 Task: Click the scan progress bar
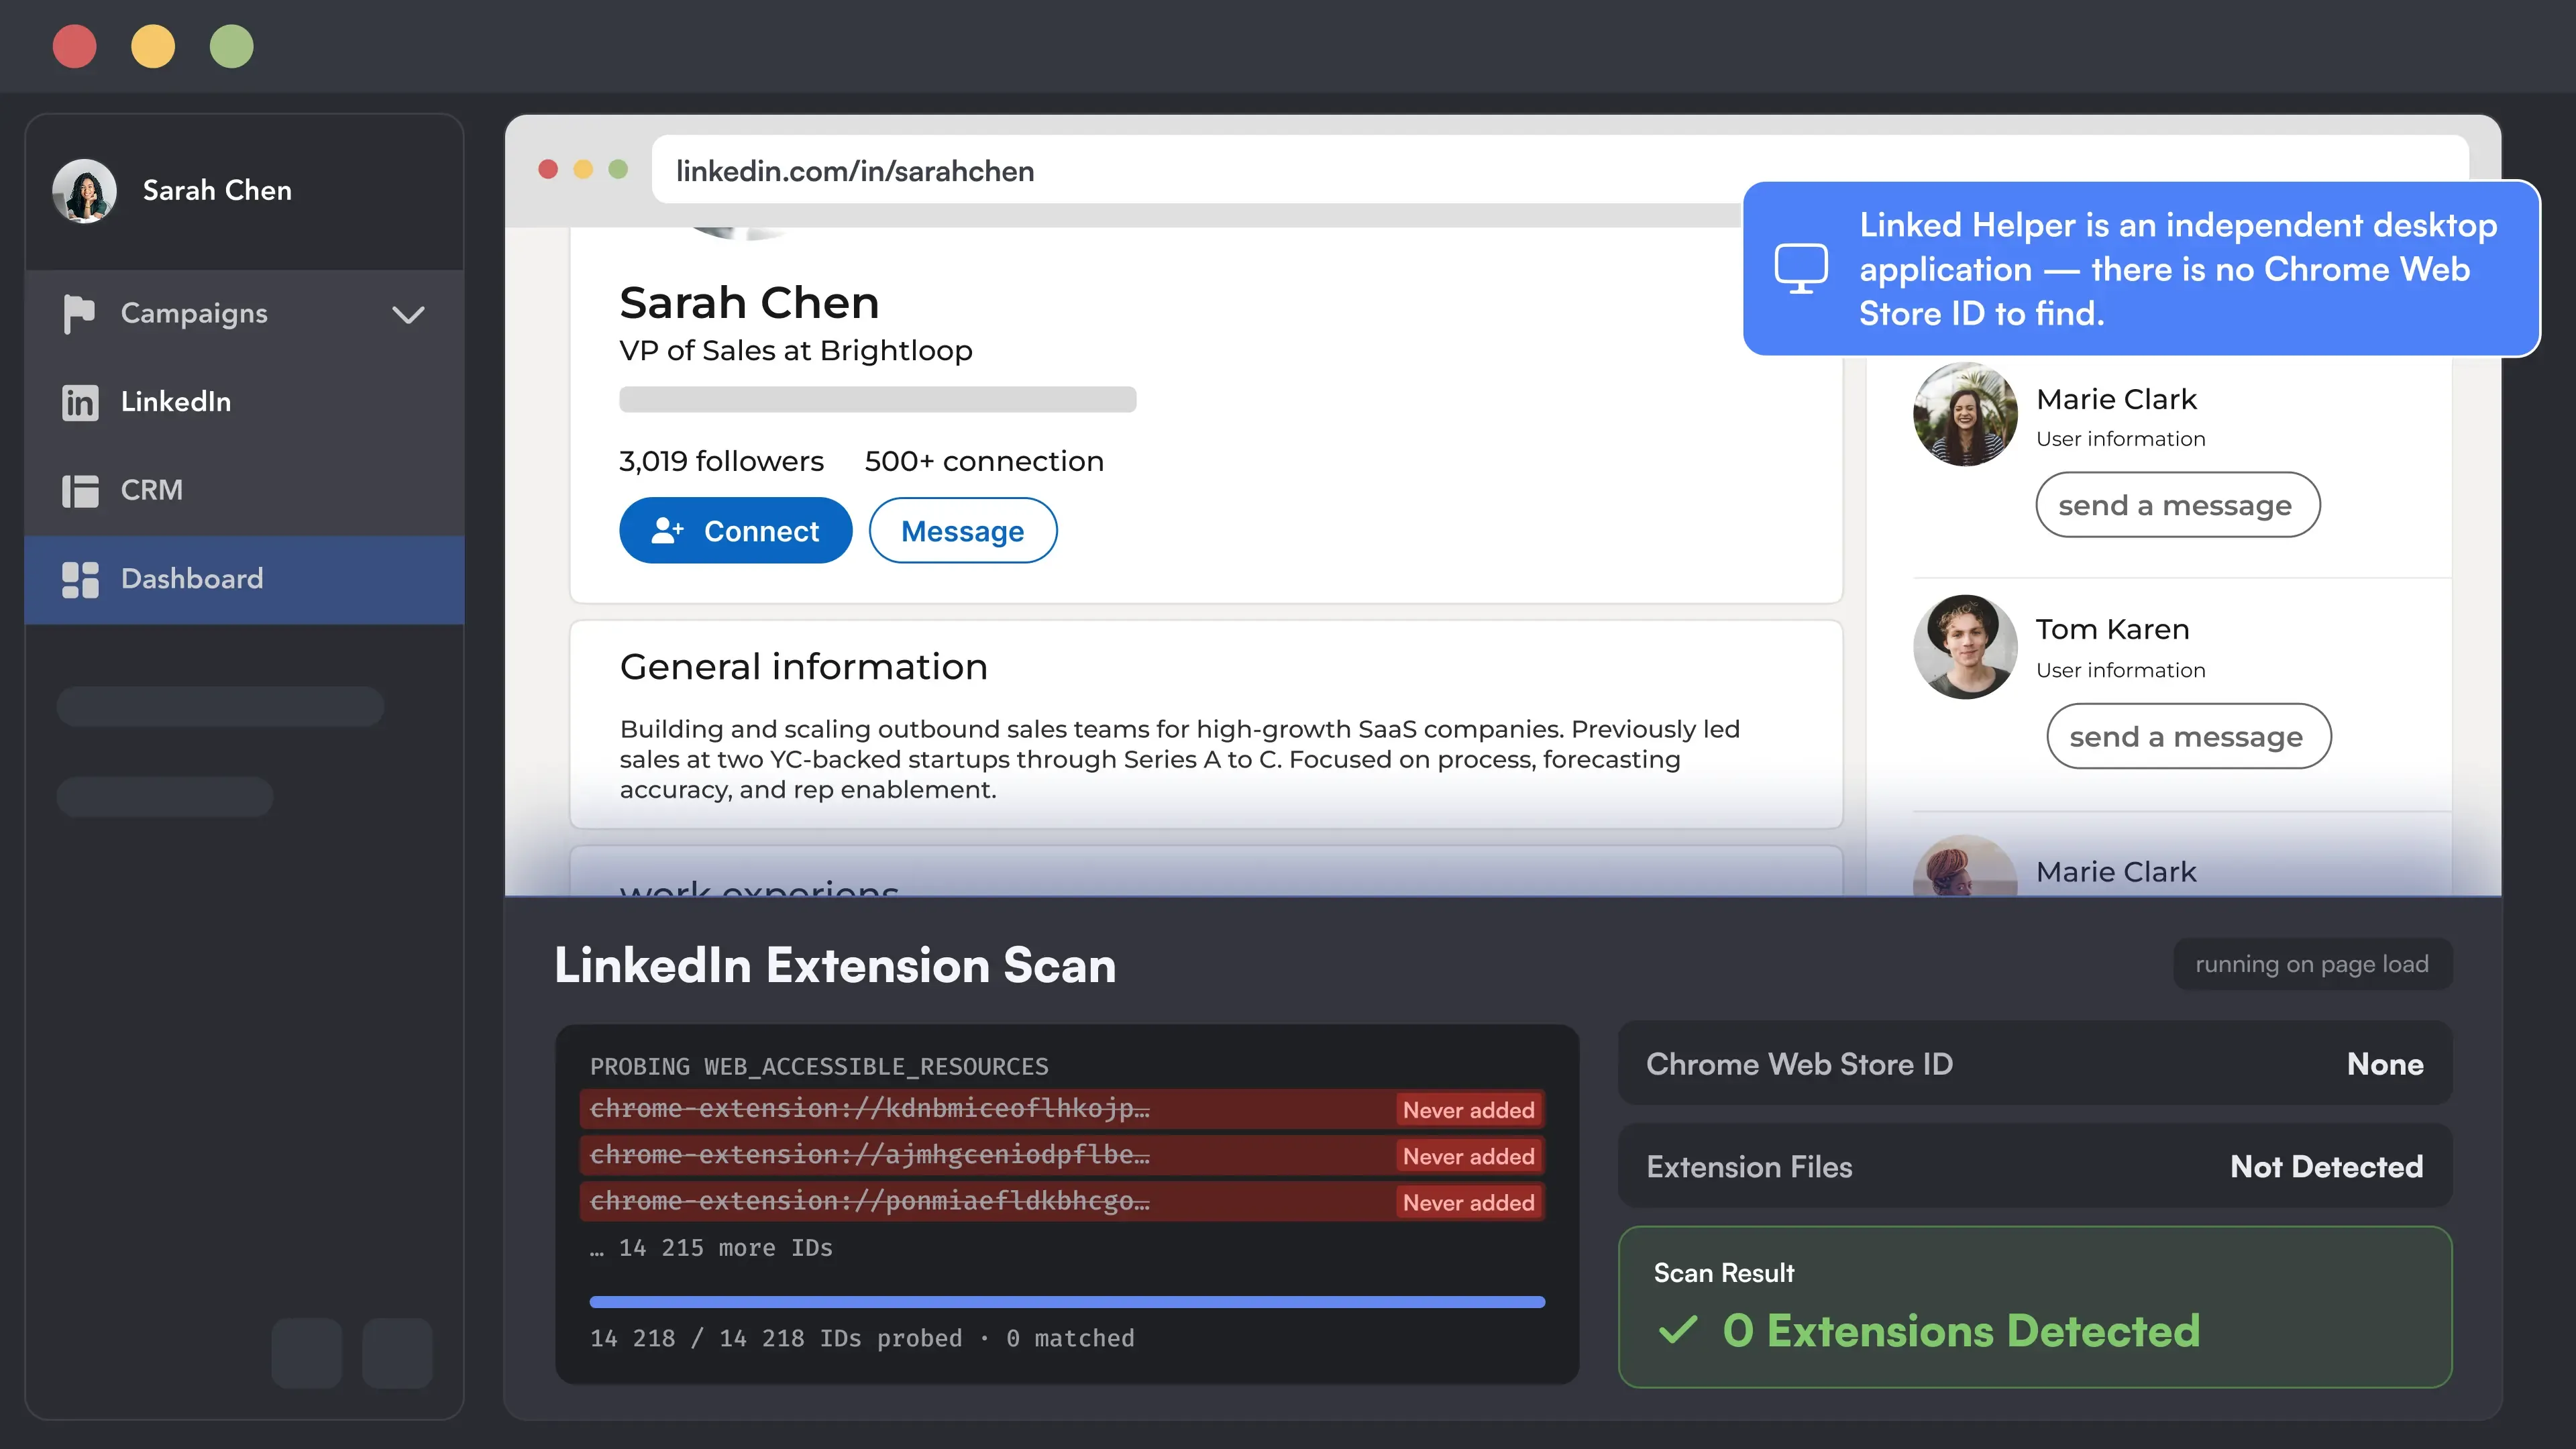[x=1067, y=1302]
